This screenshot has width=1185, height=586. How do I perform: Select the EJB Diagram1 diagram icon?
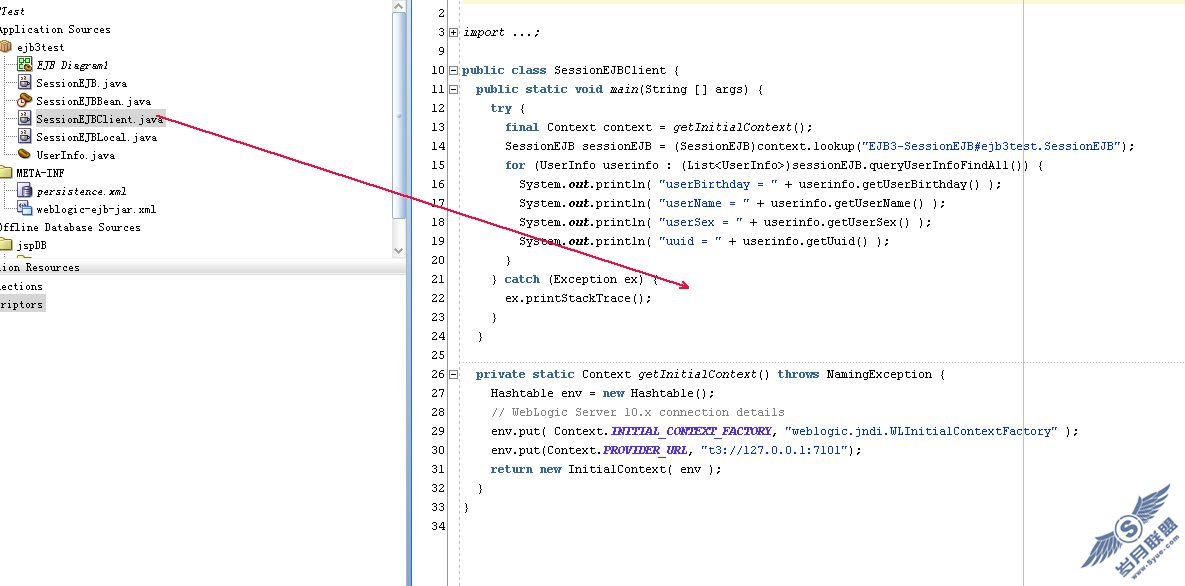[24, 65]
